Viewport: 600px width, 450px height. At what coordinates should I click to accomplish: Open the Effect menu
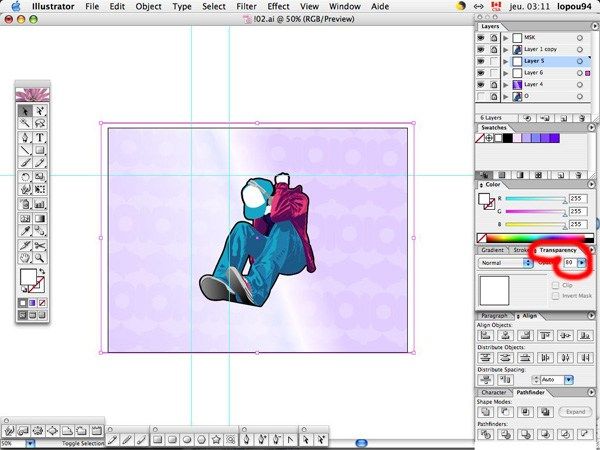278,7
